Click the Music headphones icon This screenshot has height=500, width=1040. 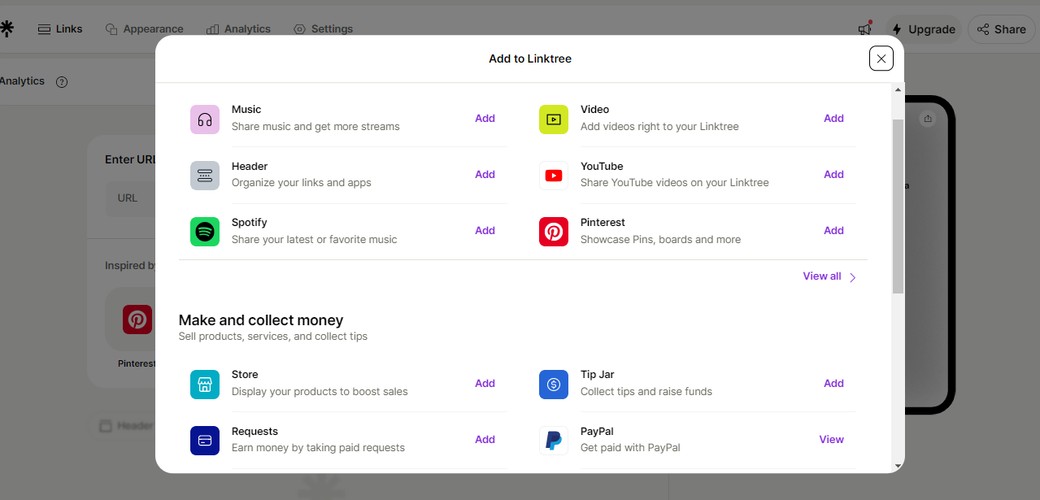coord(204,119)
